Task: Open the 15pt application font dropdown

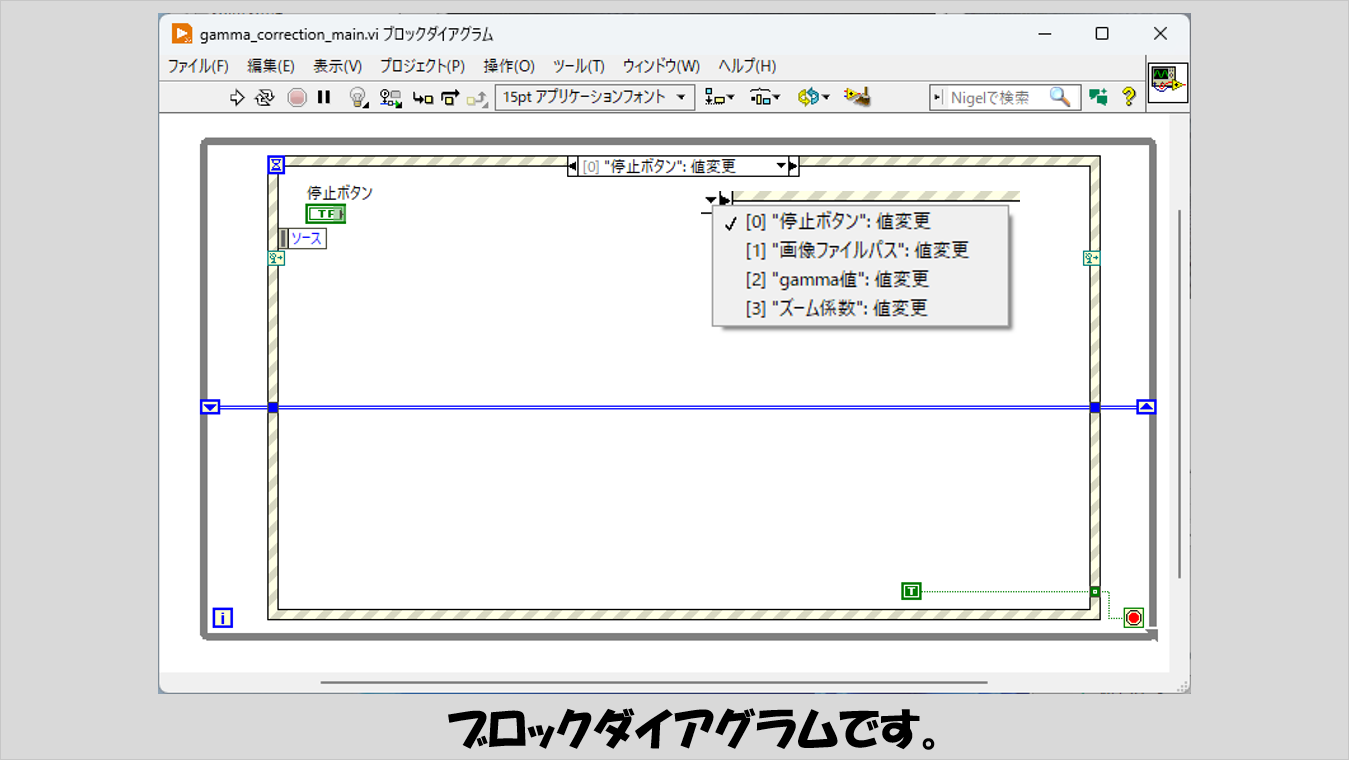Action: pyautogui.click(x=595, y=97)
